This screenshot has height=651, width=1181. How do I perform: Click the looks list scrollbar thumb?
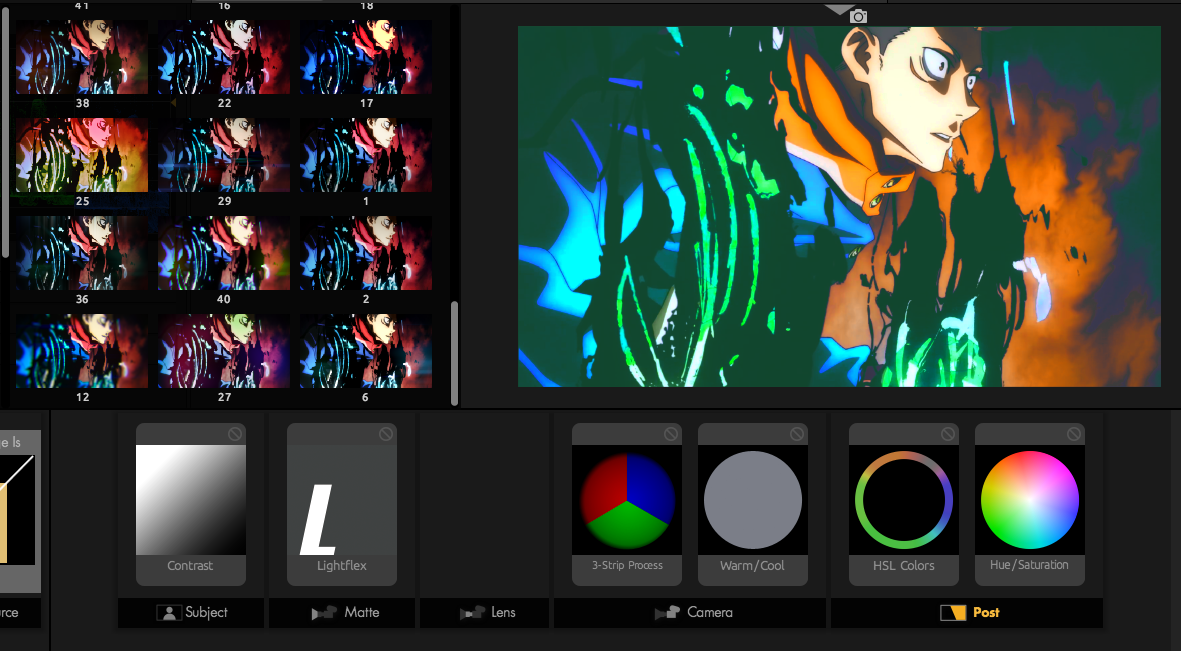(454, 354)
